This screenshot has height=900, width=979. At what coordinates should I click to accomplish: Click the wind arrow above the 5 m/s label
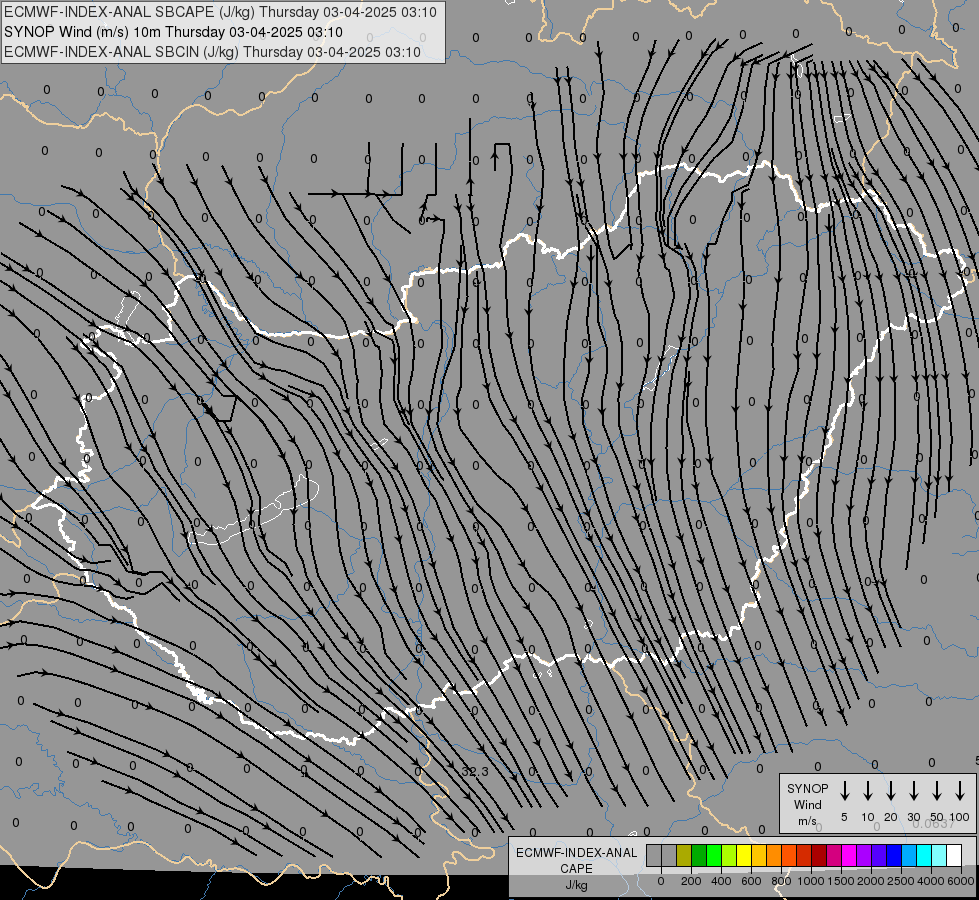pos(844,791)
